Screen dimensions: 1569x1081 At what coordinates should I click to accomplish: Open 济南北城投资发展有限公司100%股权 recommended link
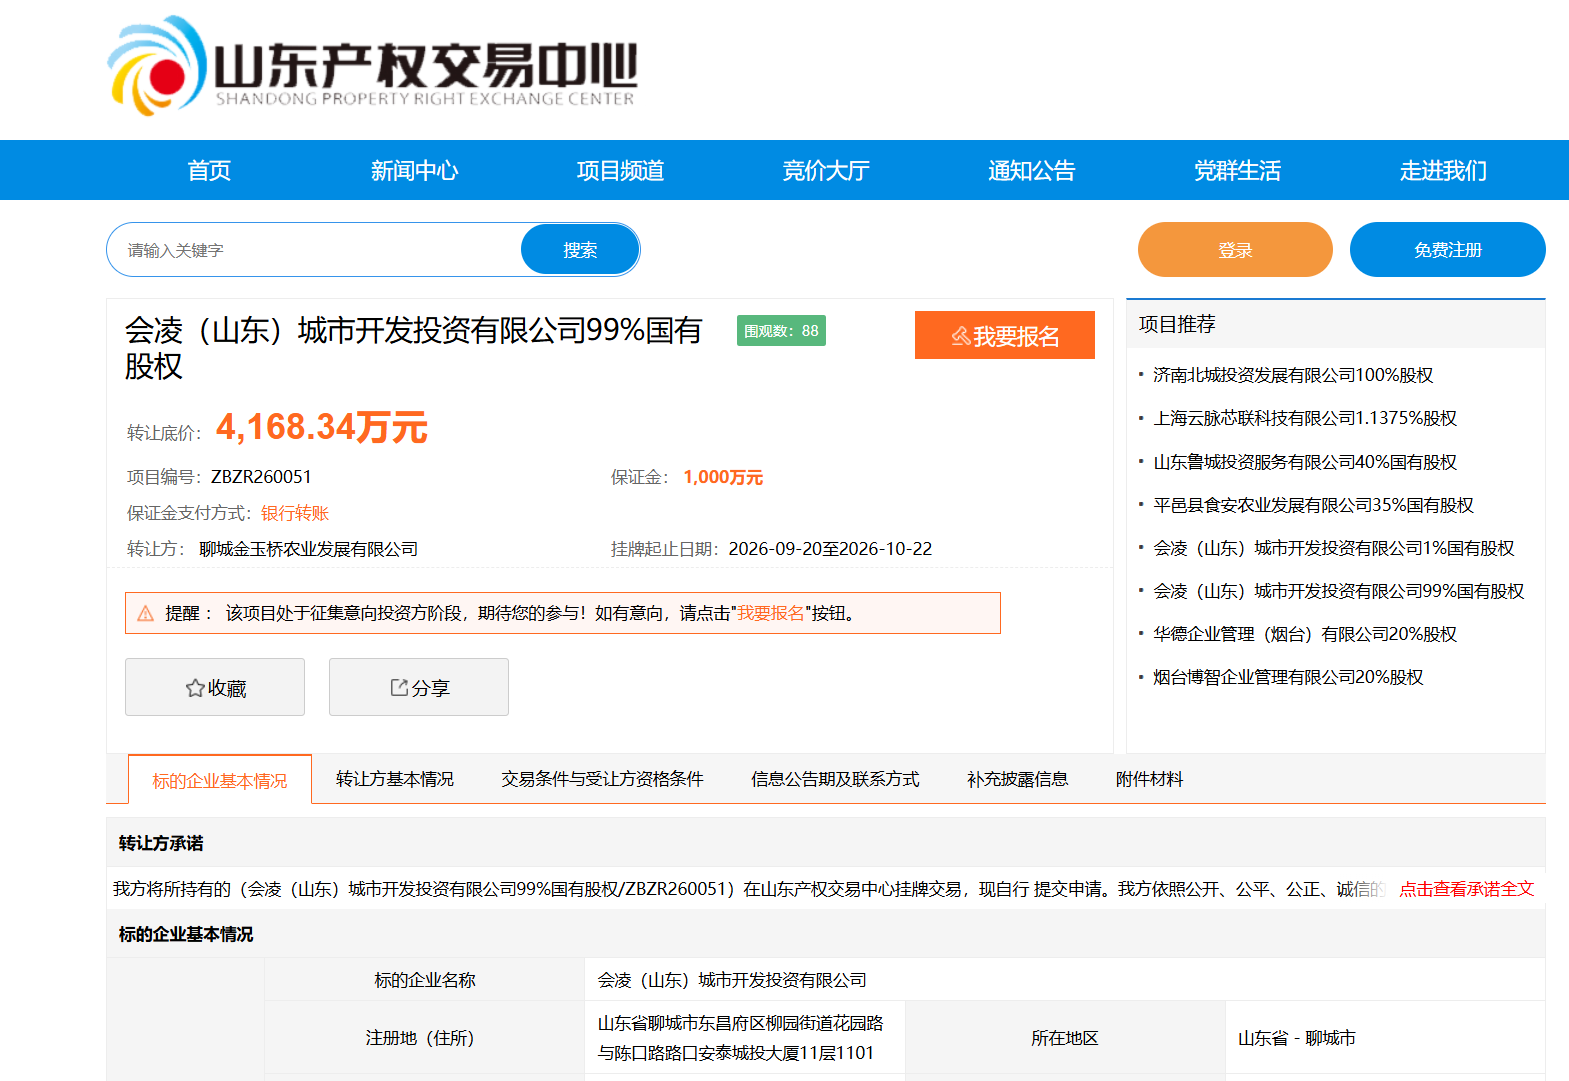tap(1292, 375)
